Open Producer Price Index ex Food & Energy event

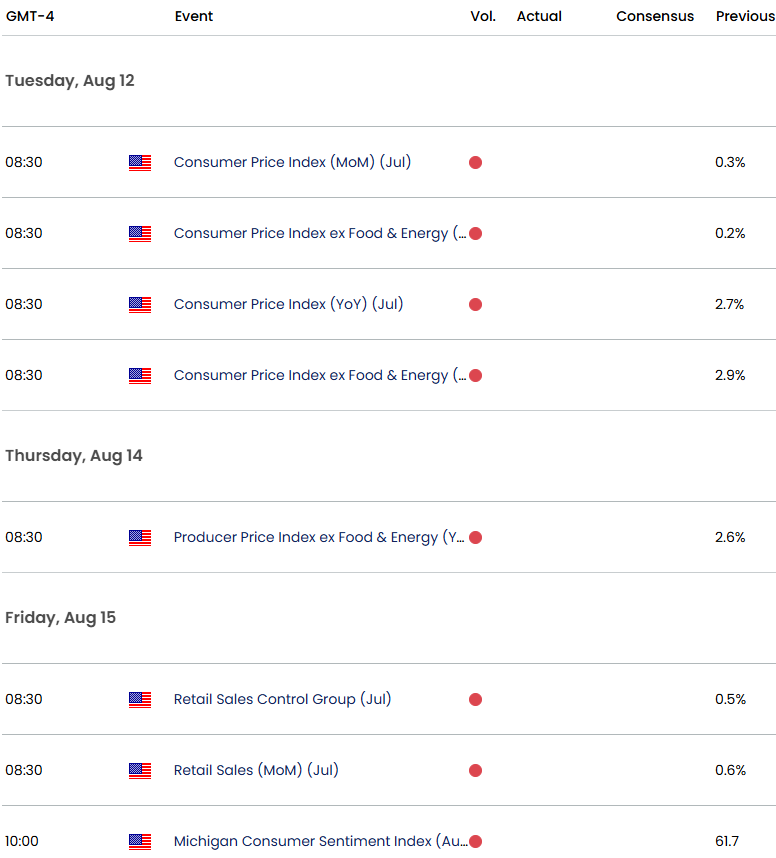point(318,537)
